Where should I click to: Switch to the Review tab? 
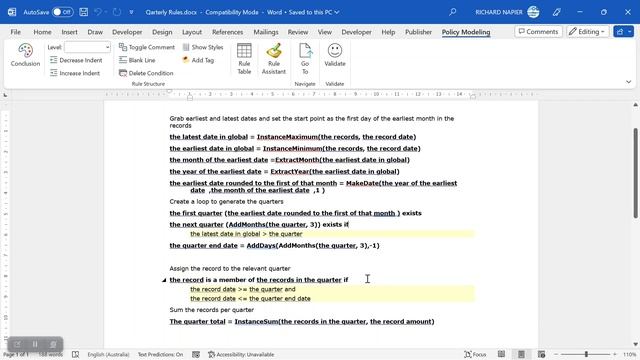(x=298, y=32)
